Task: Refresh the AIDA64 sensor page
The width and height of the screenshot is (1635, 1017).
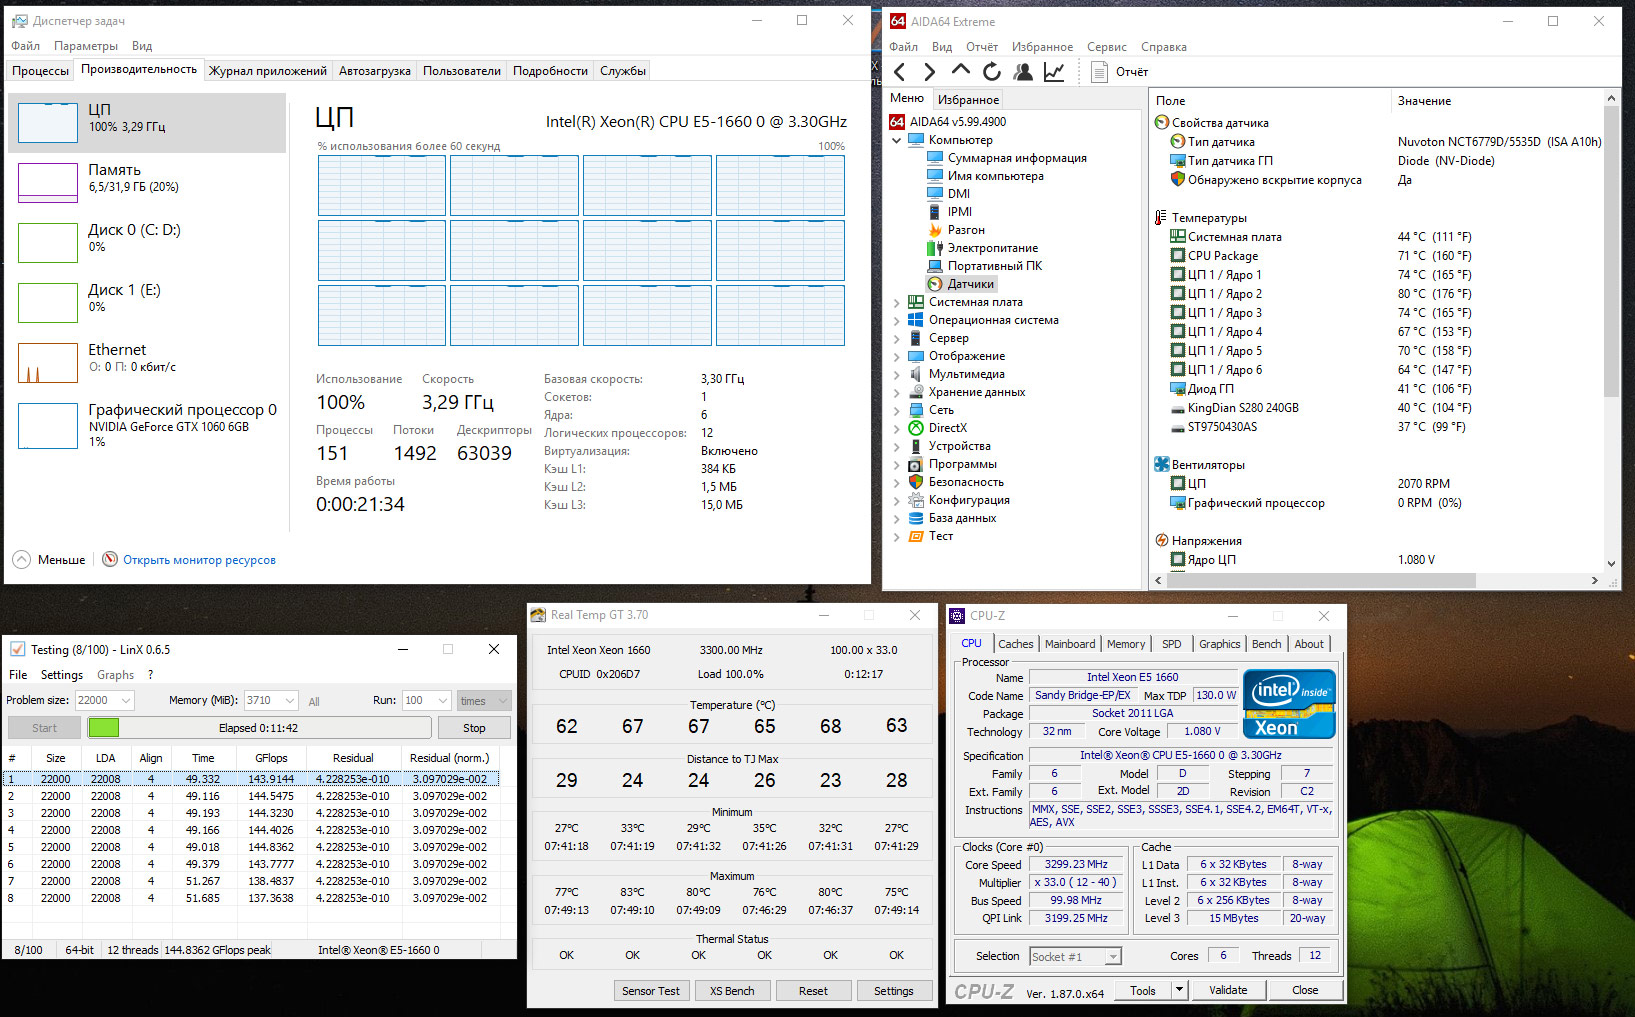Action: click(x=992, y=72)
